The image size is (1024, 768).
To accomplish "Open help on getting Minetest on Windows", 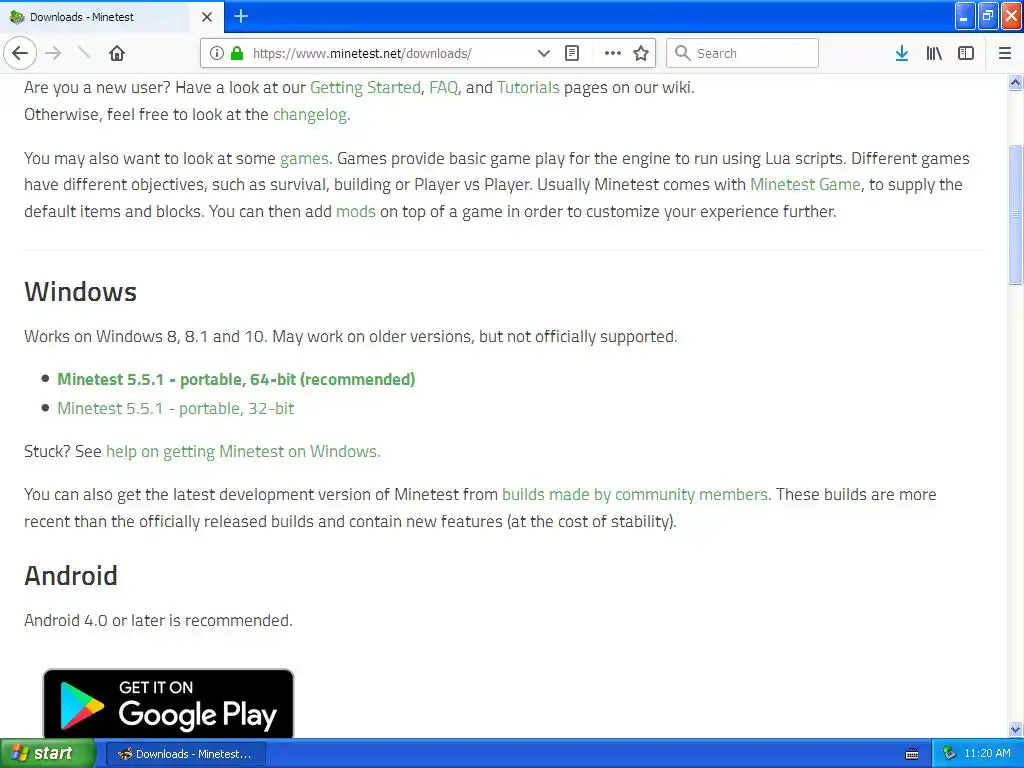I will [243, 451].
